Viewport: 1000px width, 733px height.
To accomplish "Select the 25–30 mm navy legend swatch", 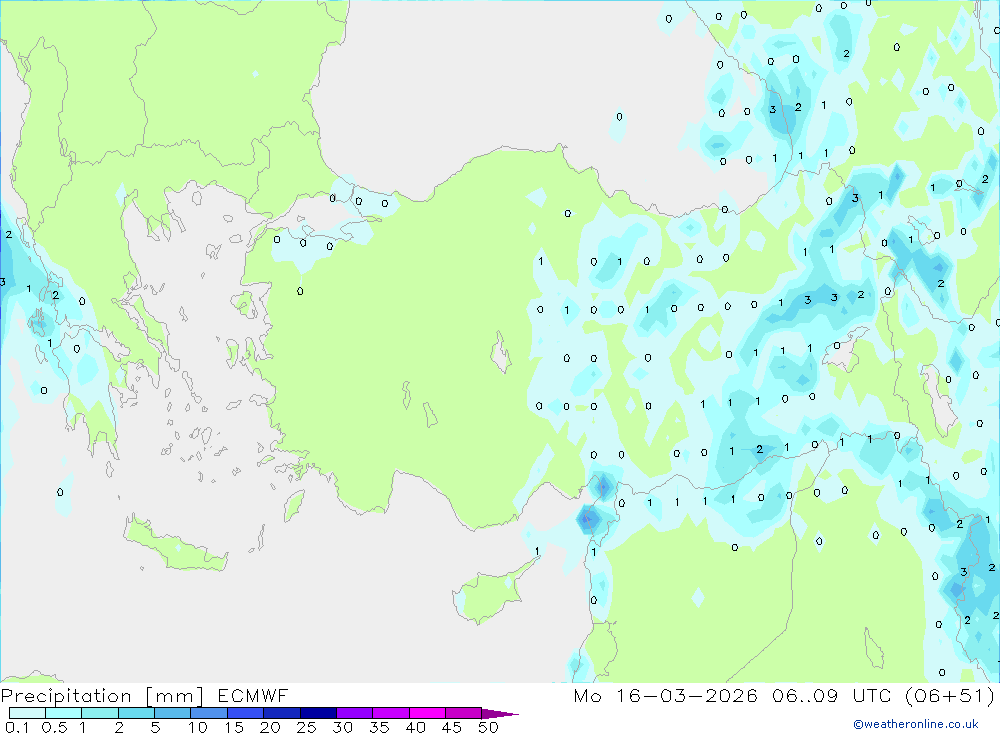I will click(x=318, y=713).
